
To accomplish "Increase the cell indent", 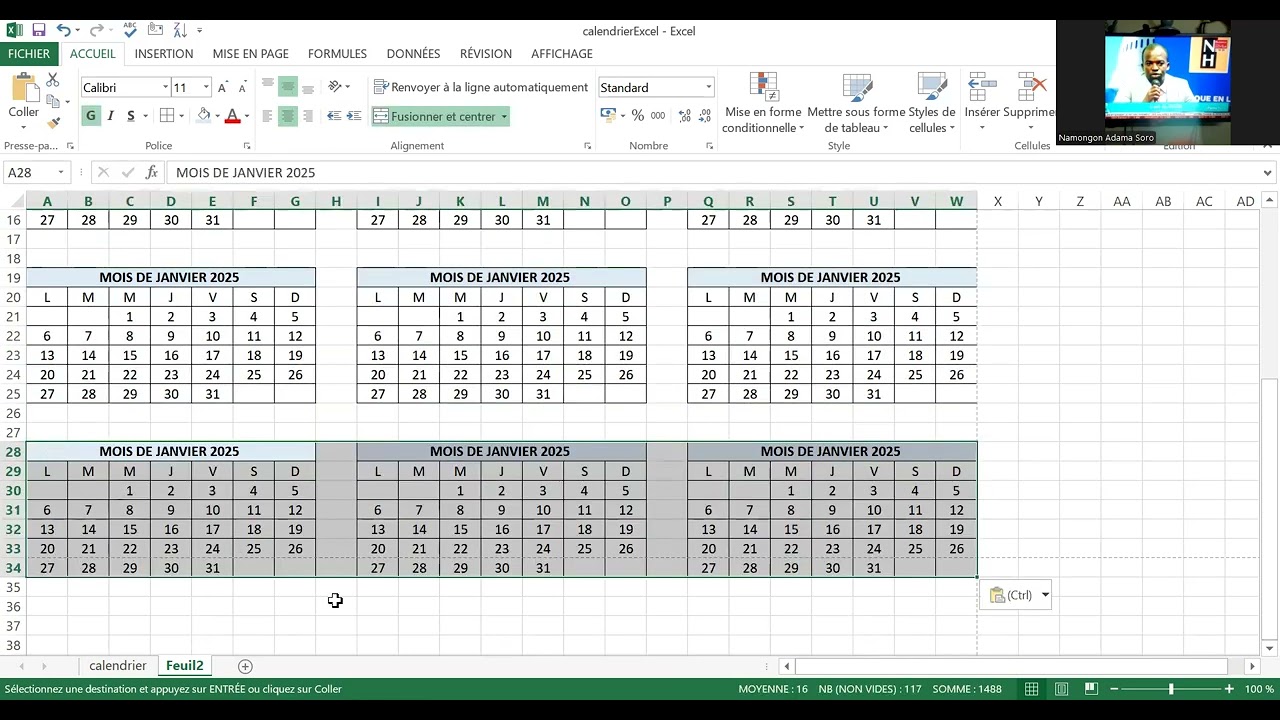I will [354, 116].
